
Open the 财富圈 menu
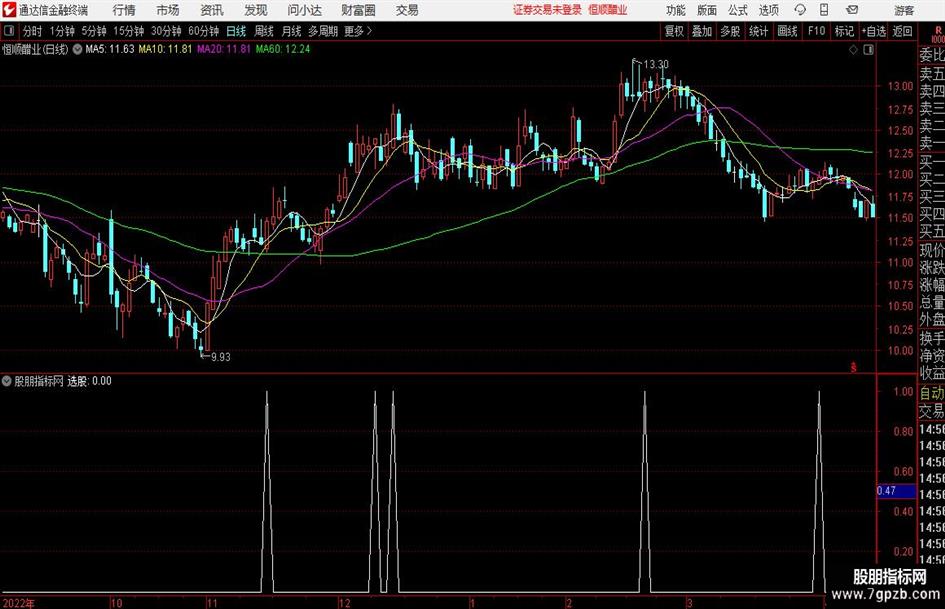click(x=358, y=10)
